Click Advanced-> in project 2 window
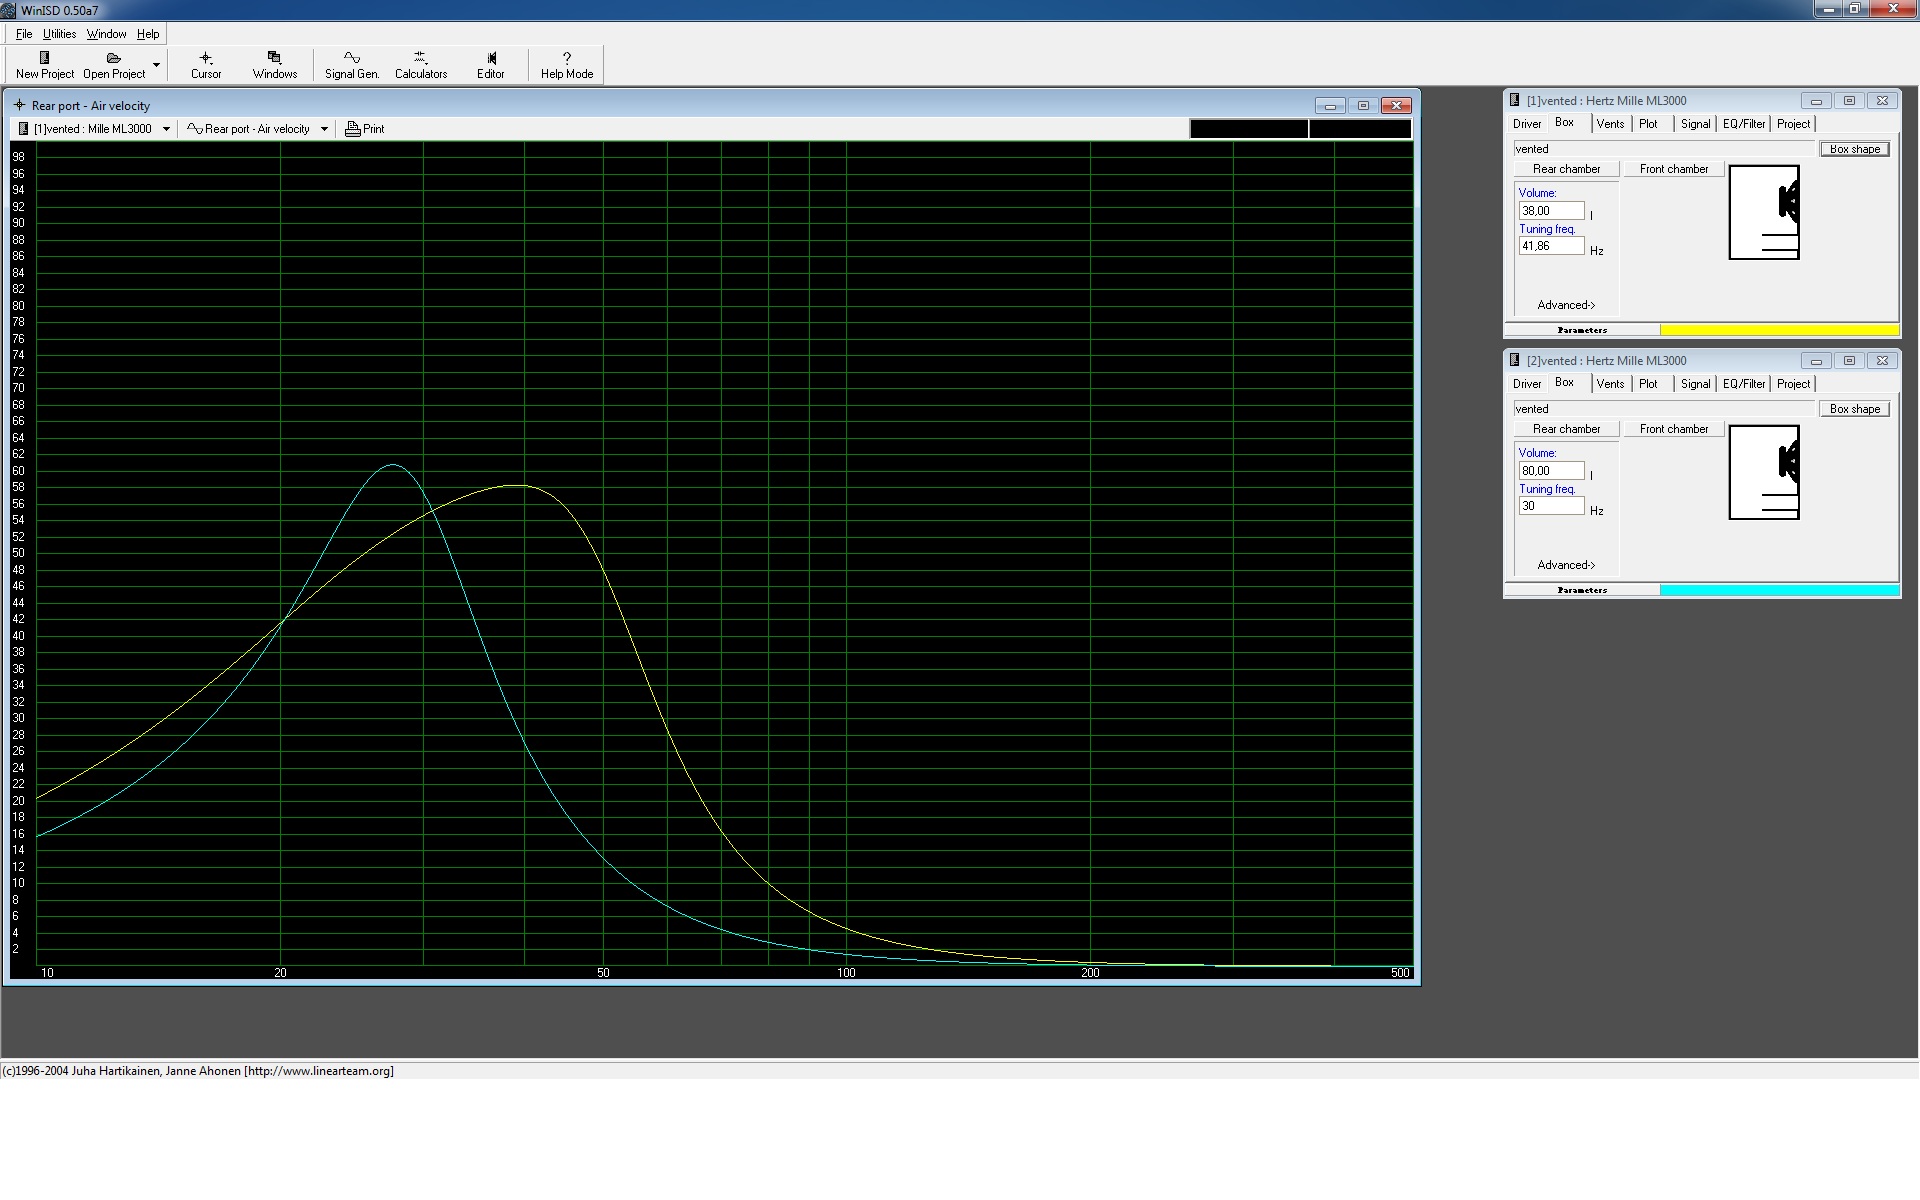Screen dimensions: 1920x1200 coord(1566,565)
